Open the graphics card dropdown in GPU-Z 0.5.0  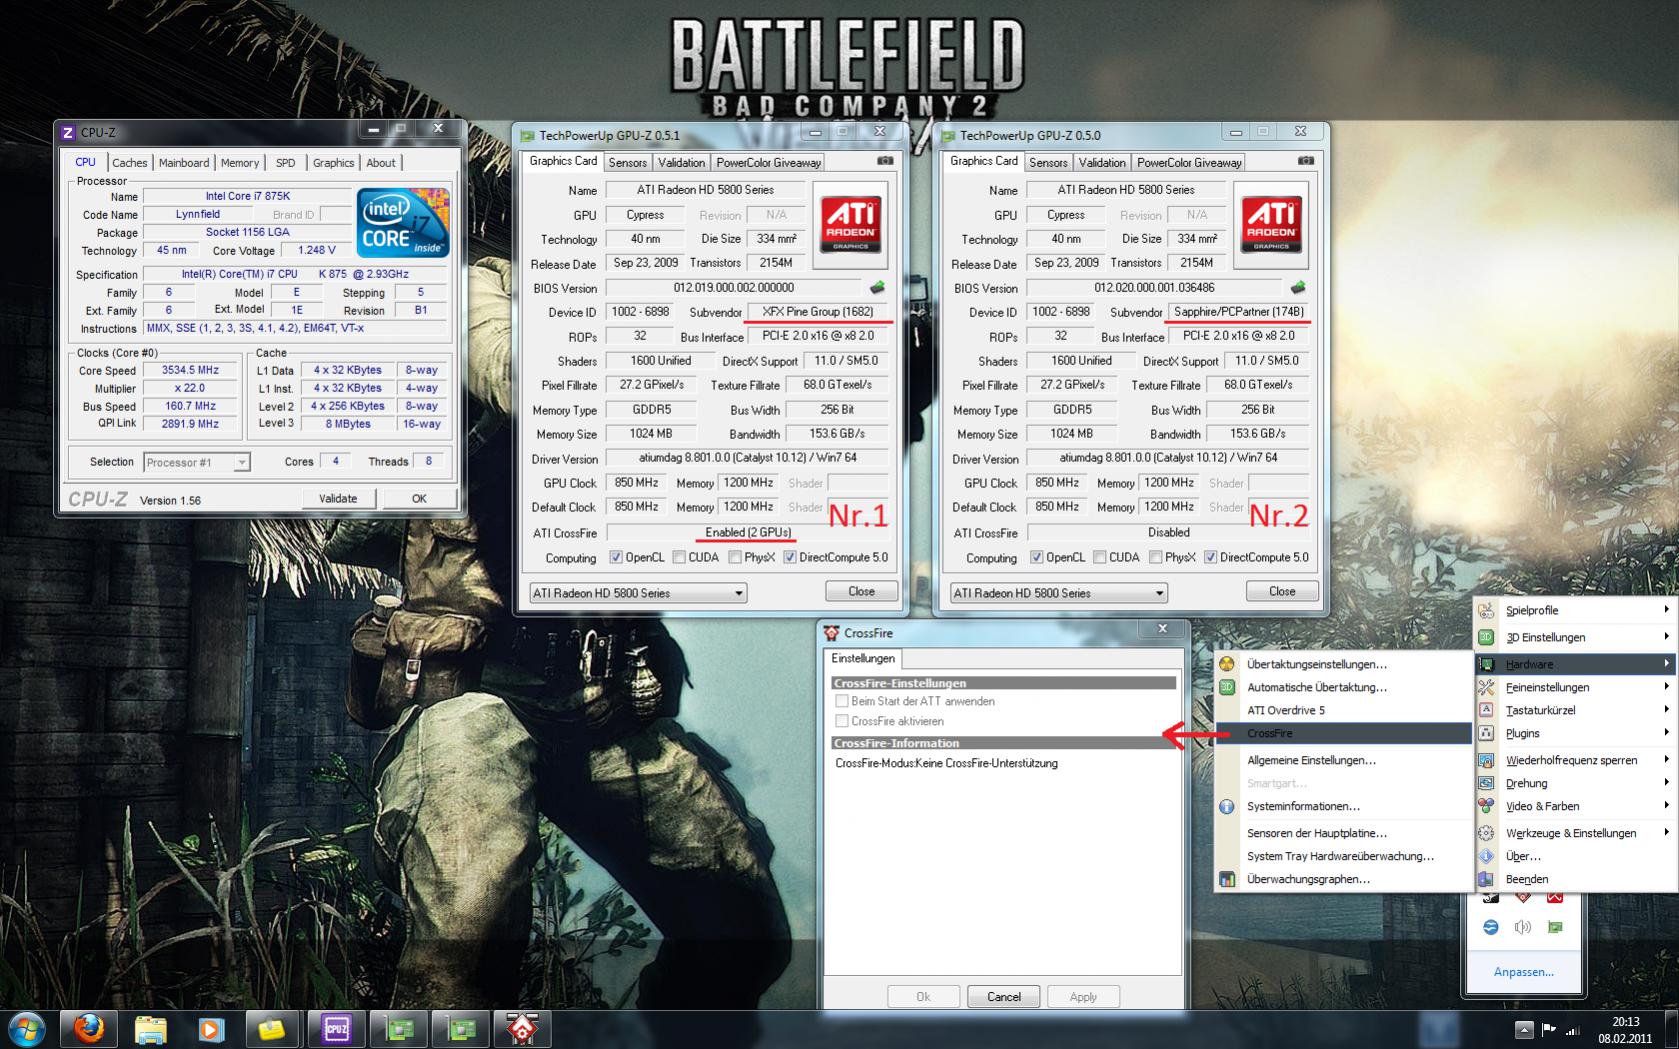[1059, 593]
